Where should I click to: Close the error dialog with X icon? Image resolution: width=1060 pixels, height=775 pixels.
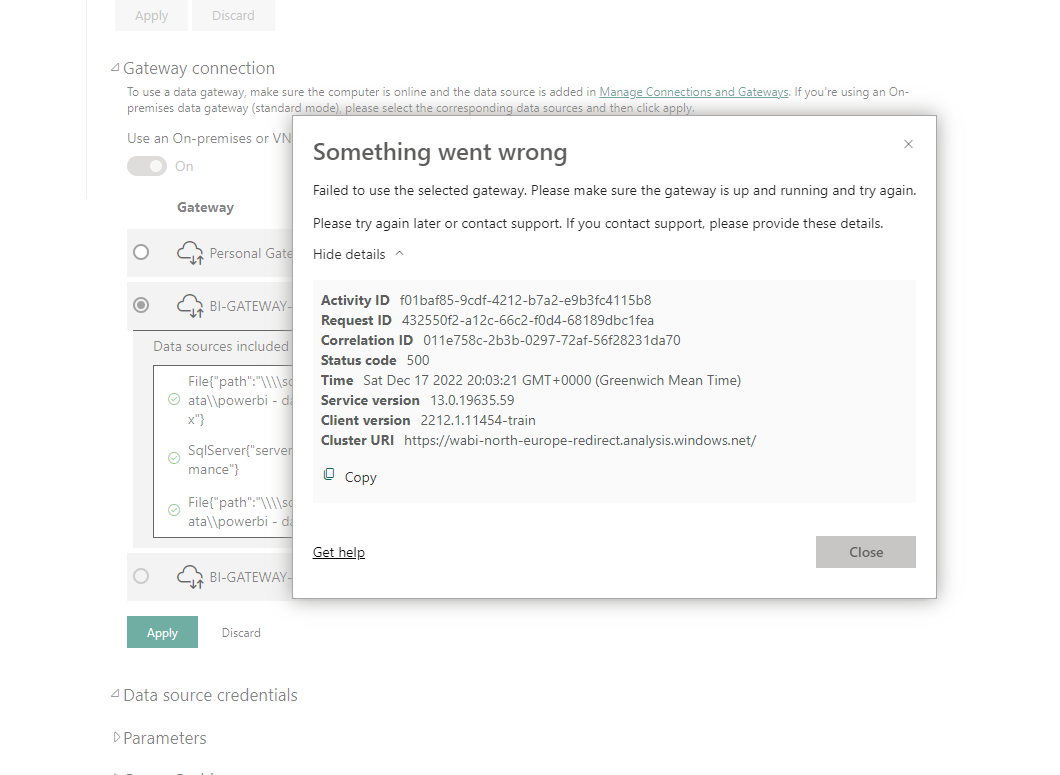click(x=909, y=144)
